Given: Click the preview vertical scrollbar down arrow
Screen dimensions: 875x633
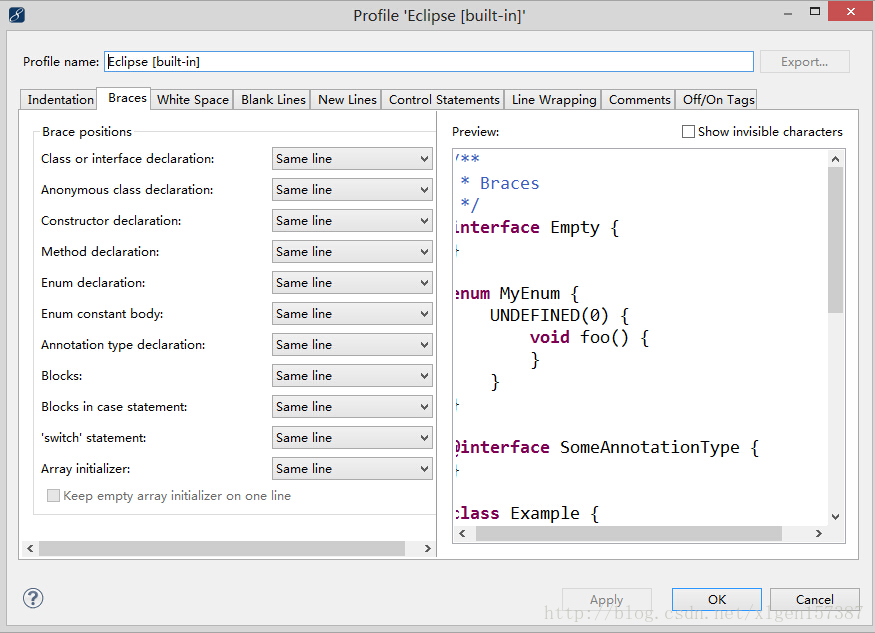Looking at the screenshot, I should [836, 516].
